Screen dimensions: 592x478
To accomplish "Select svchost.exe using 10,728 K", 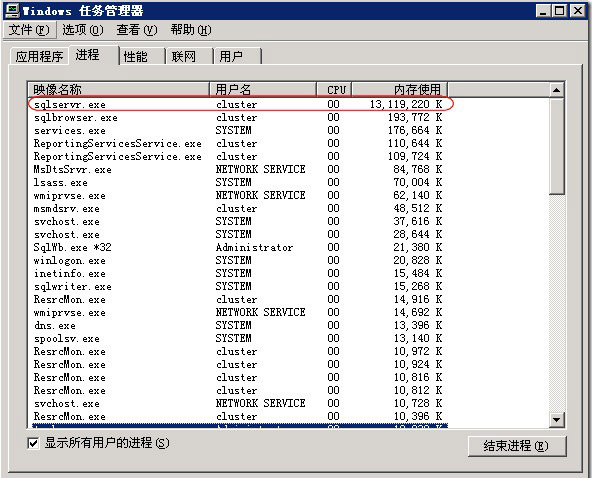I will click(238, 403).
